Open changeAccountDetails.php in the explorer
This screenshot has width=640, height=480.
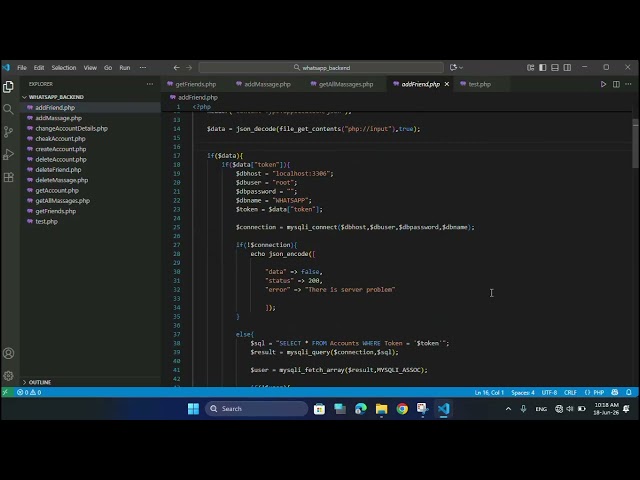point(71,128)
